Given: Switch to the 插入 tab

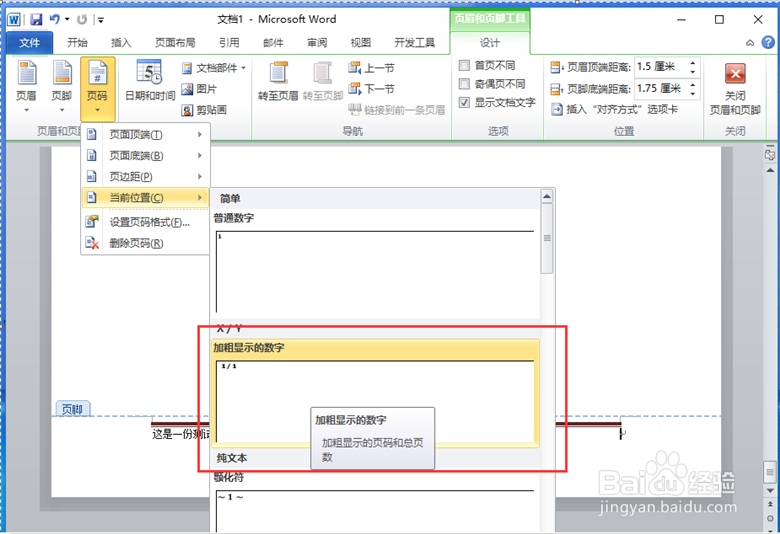Looking at the screenshot, I should pyautogui.click(x=121, y=43).
